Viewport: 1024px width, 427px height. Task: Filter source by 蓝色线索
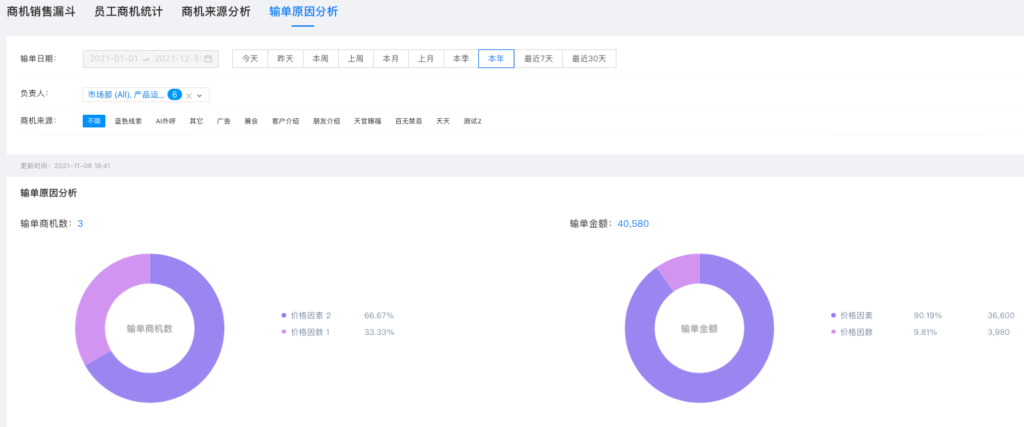click(x=128, y=121)
